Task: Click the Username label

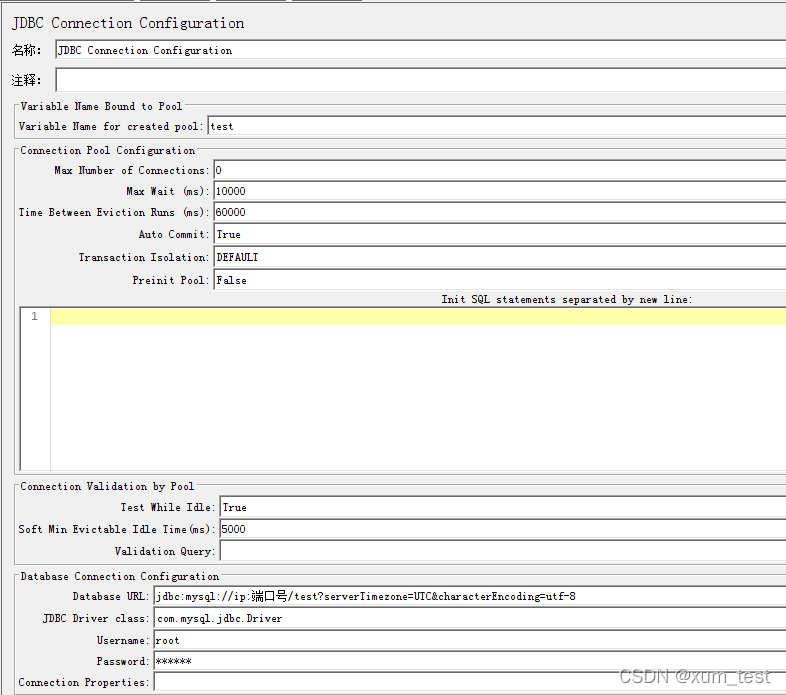Action: pyautogui.click(x=123, y=640)
